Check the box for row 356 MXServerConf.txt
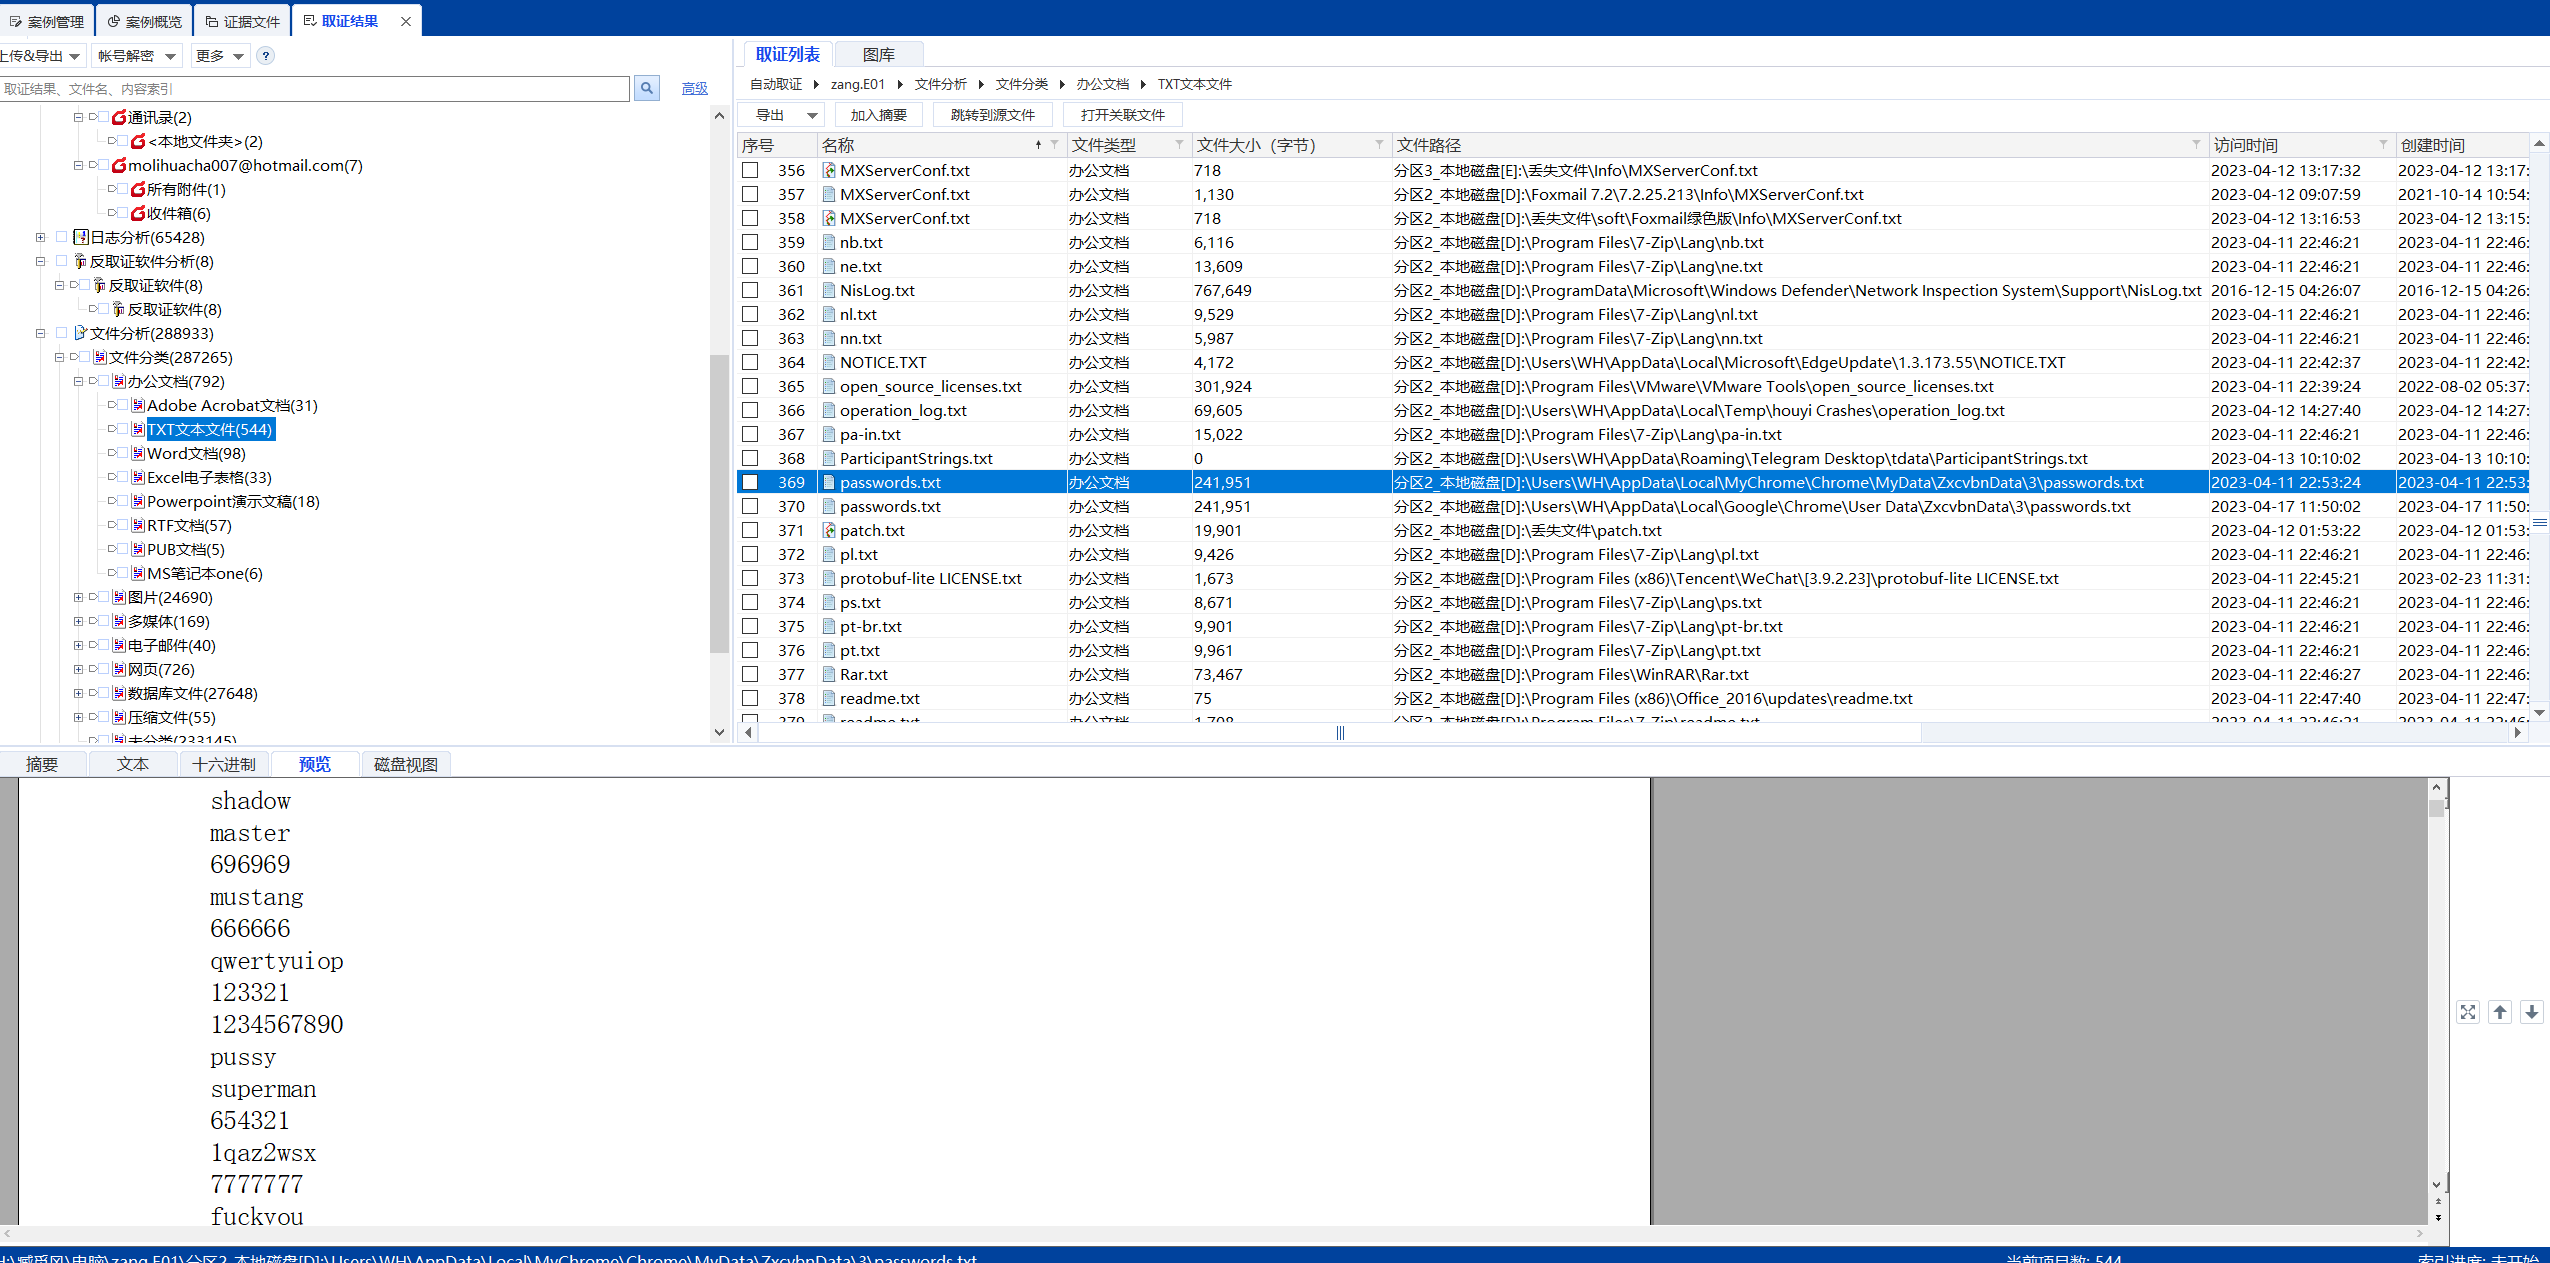Image resolution: width=2550 pixels, height=1263 pixels. pos(750,171)
